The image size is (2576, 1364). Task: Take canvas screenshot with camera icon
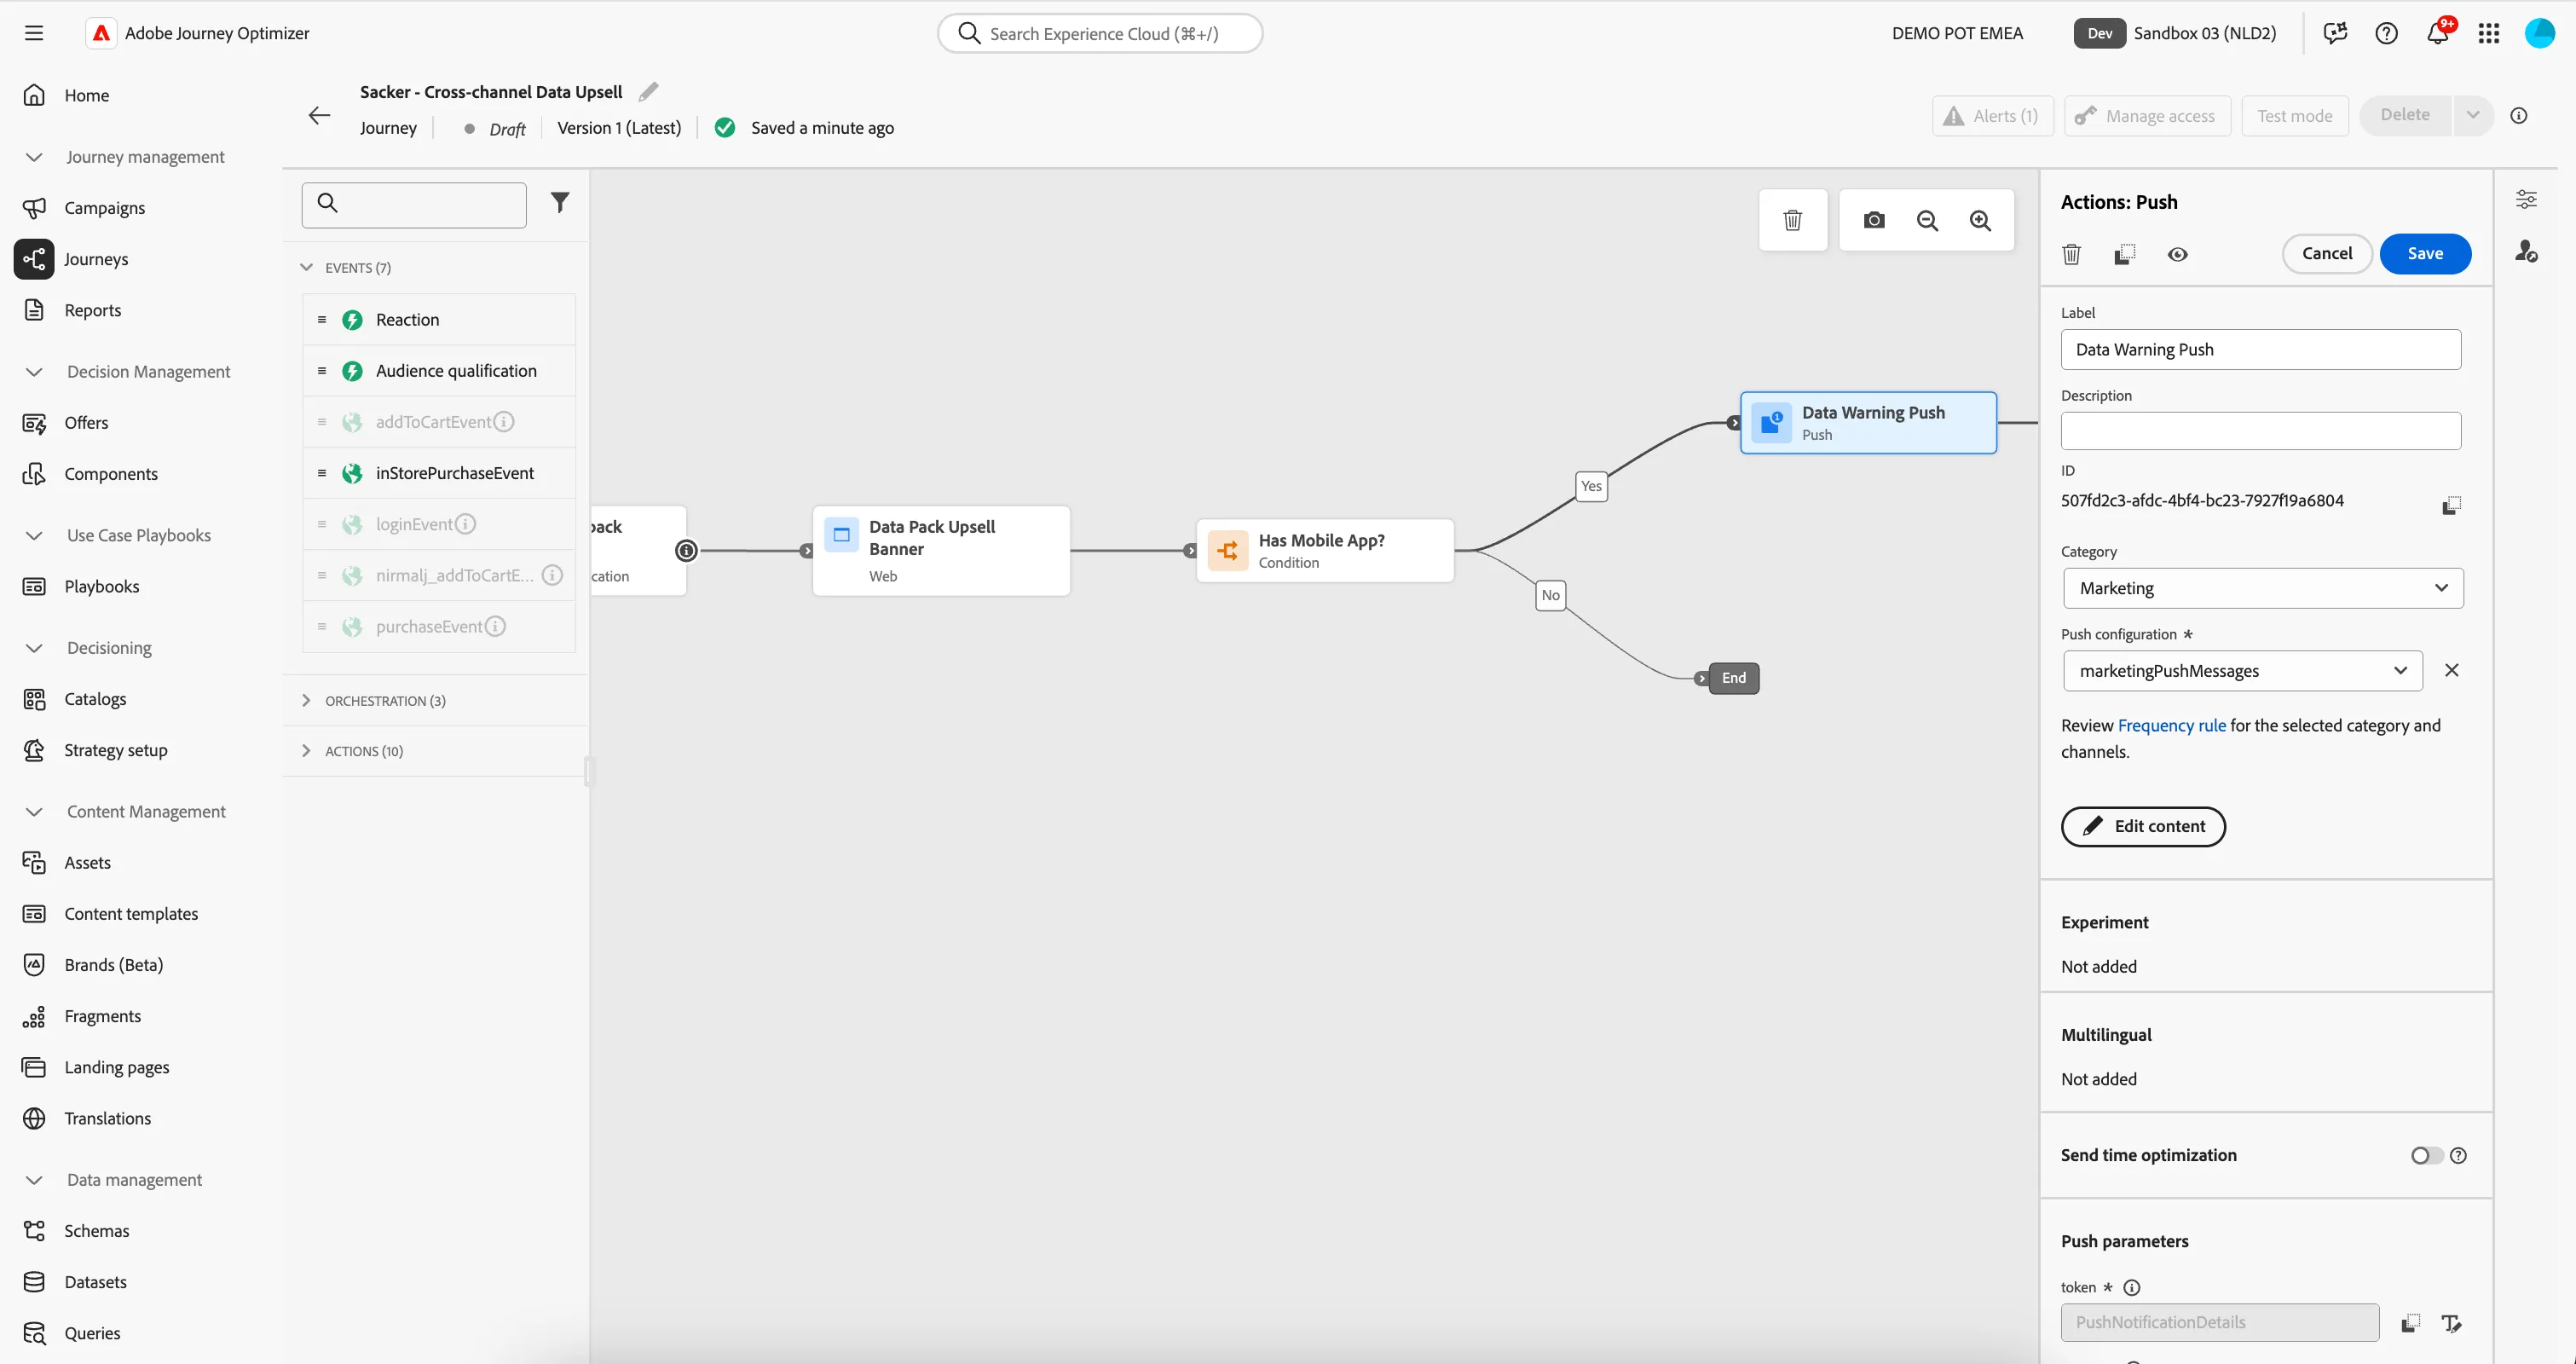[1874, 220]
